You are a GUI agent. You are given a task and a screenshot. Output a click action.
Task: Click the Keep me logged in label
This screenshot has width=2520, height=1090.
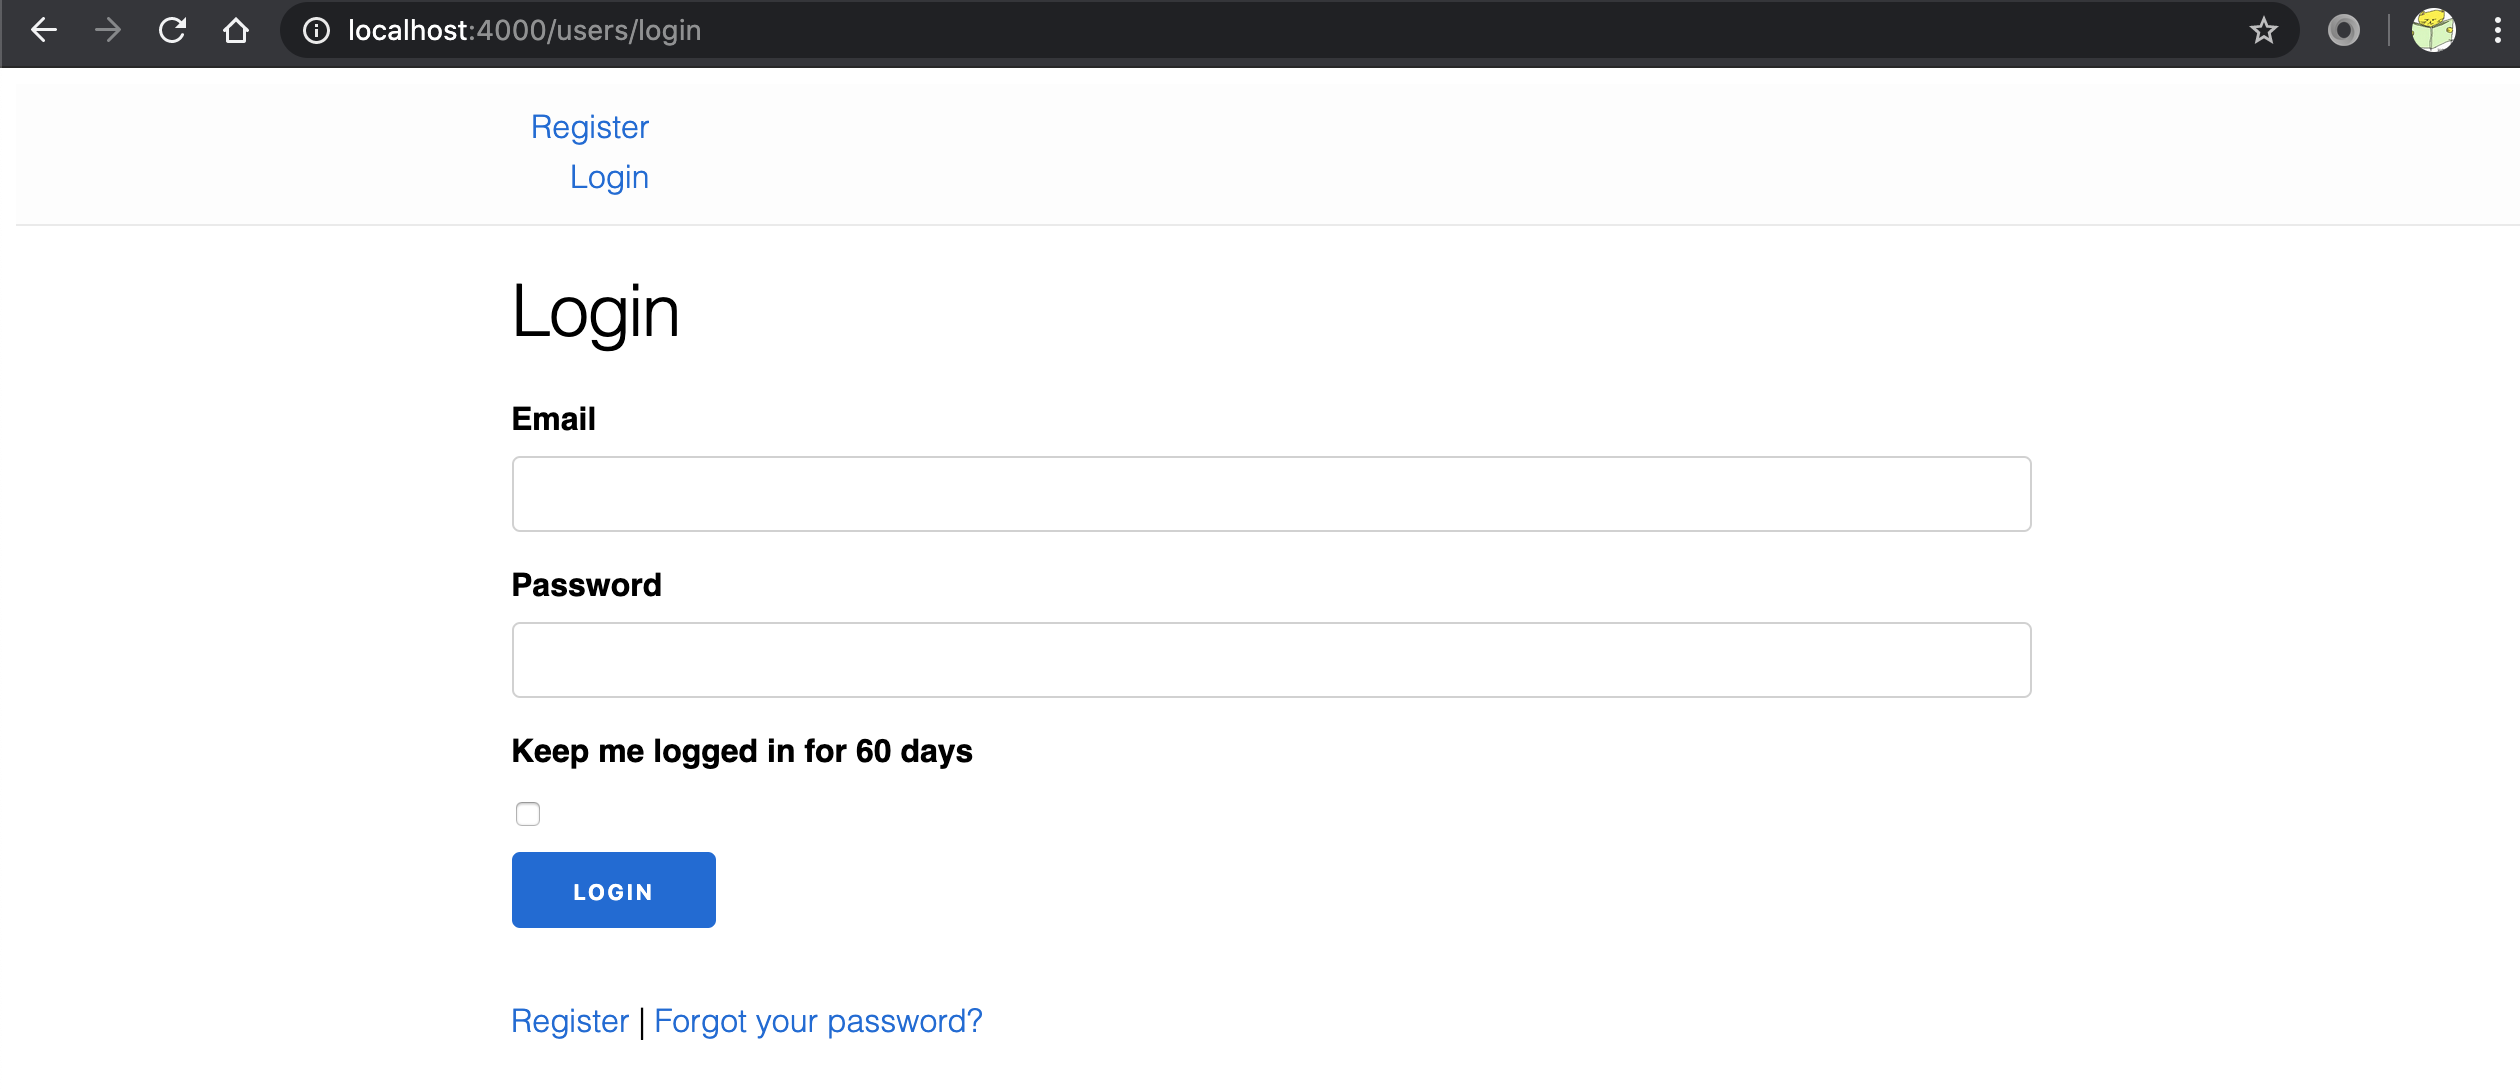742,751
